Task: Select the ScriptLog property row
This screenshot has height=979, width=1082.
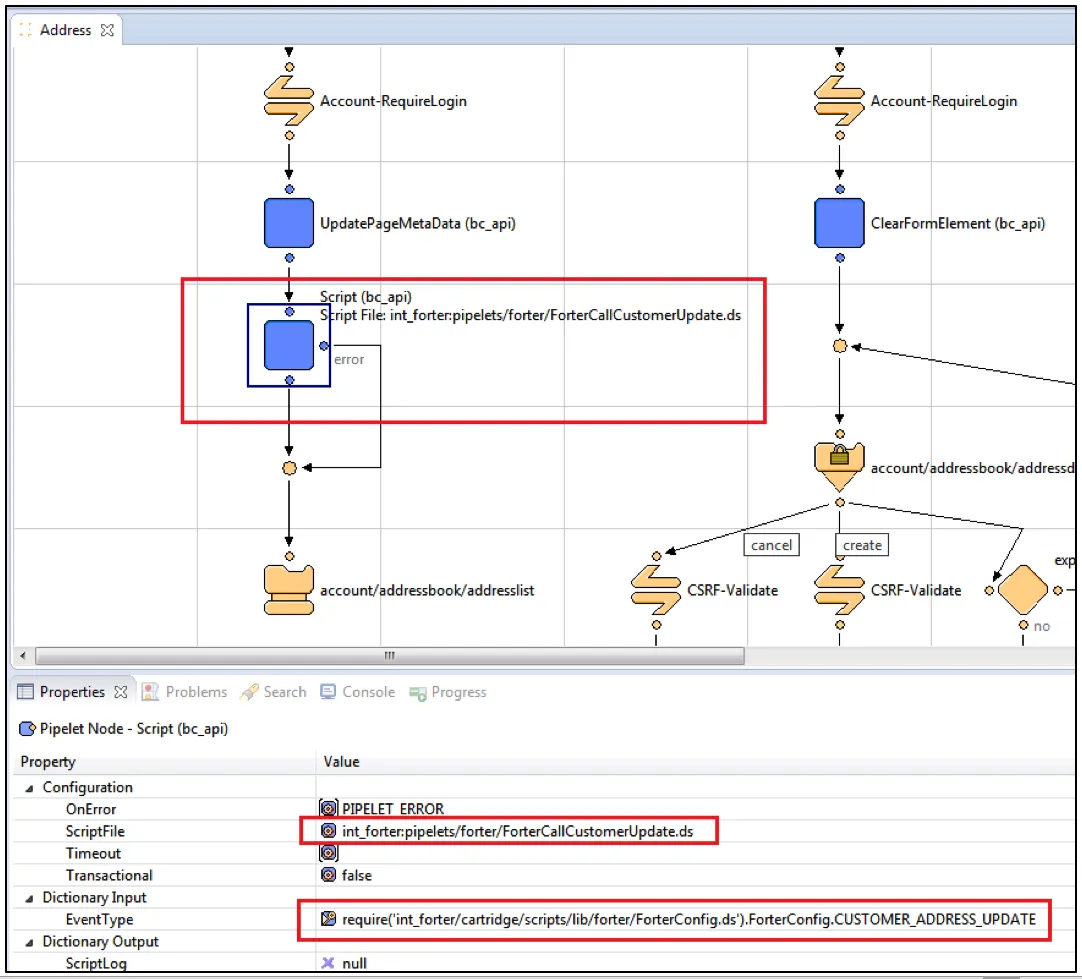Action: point(544,963)
